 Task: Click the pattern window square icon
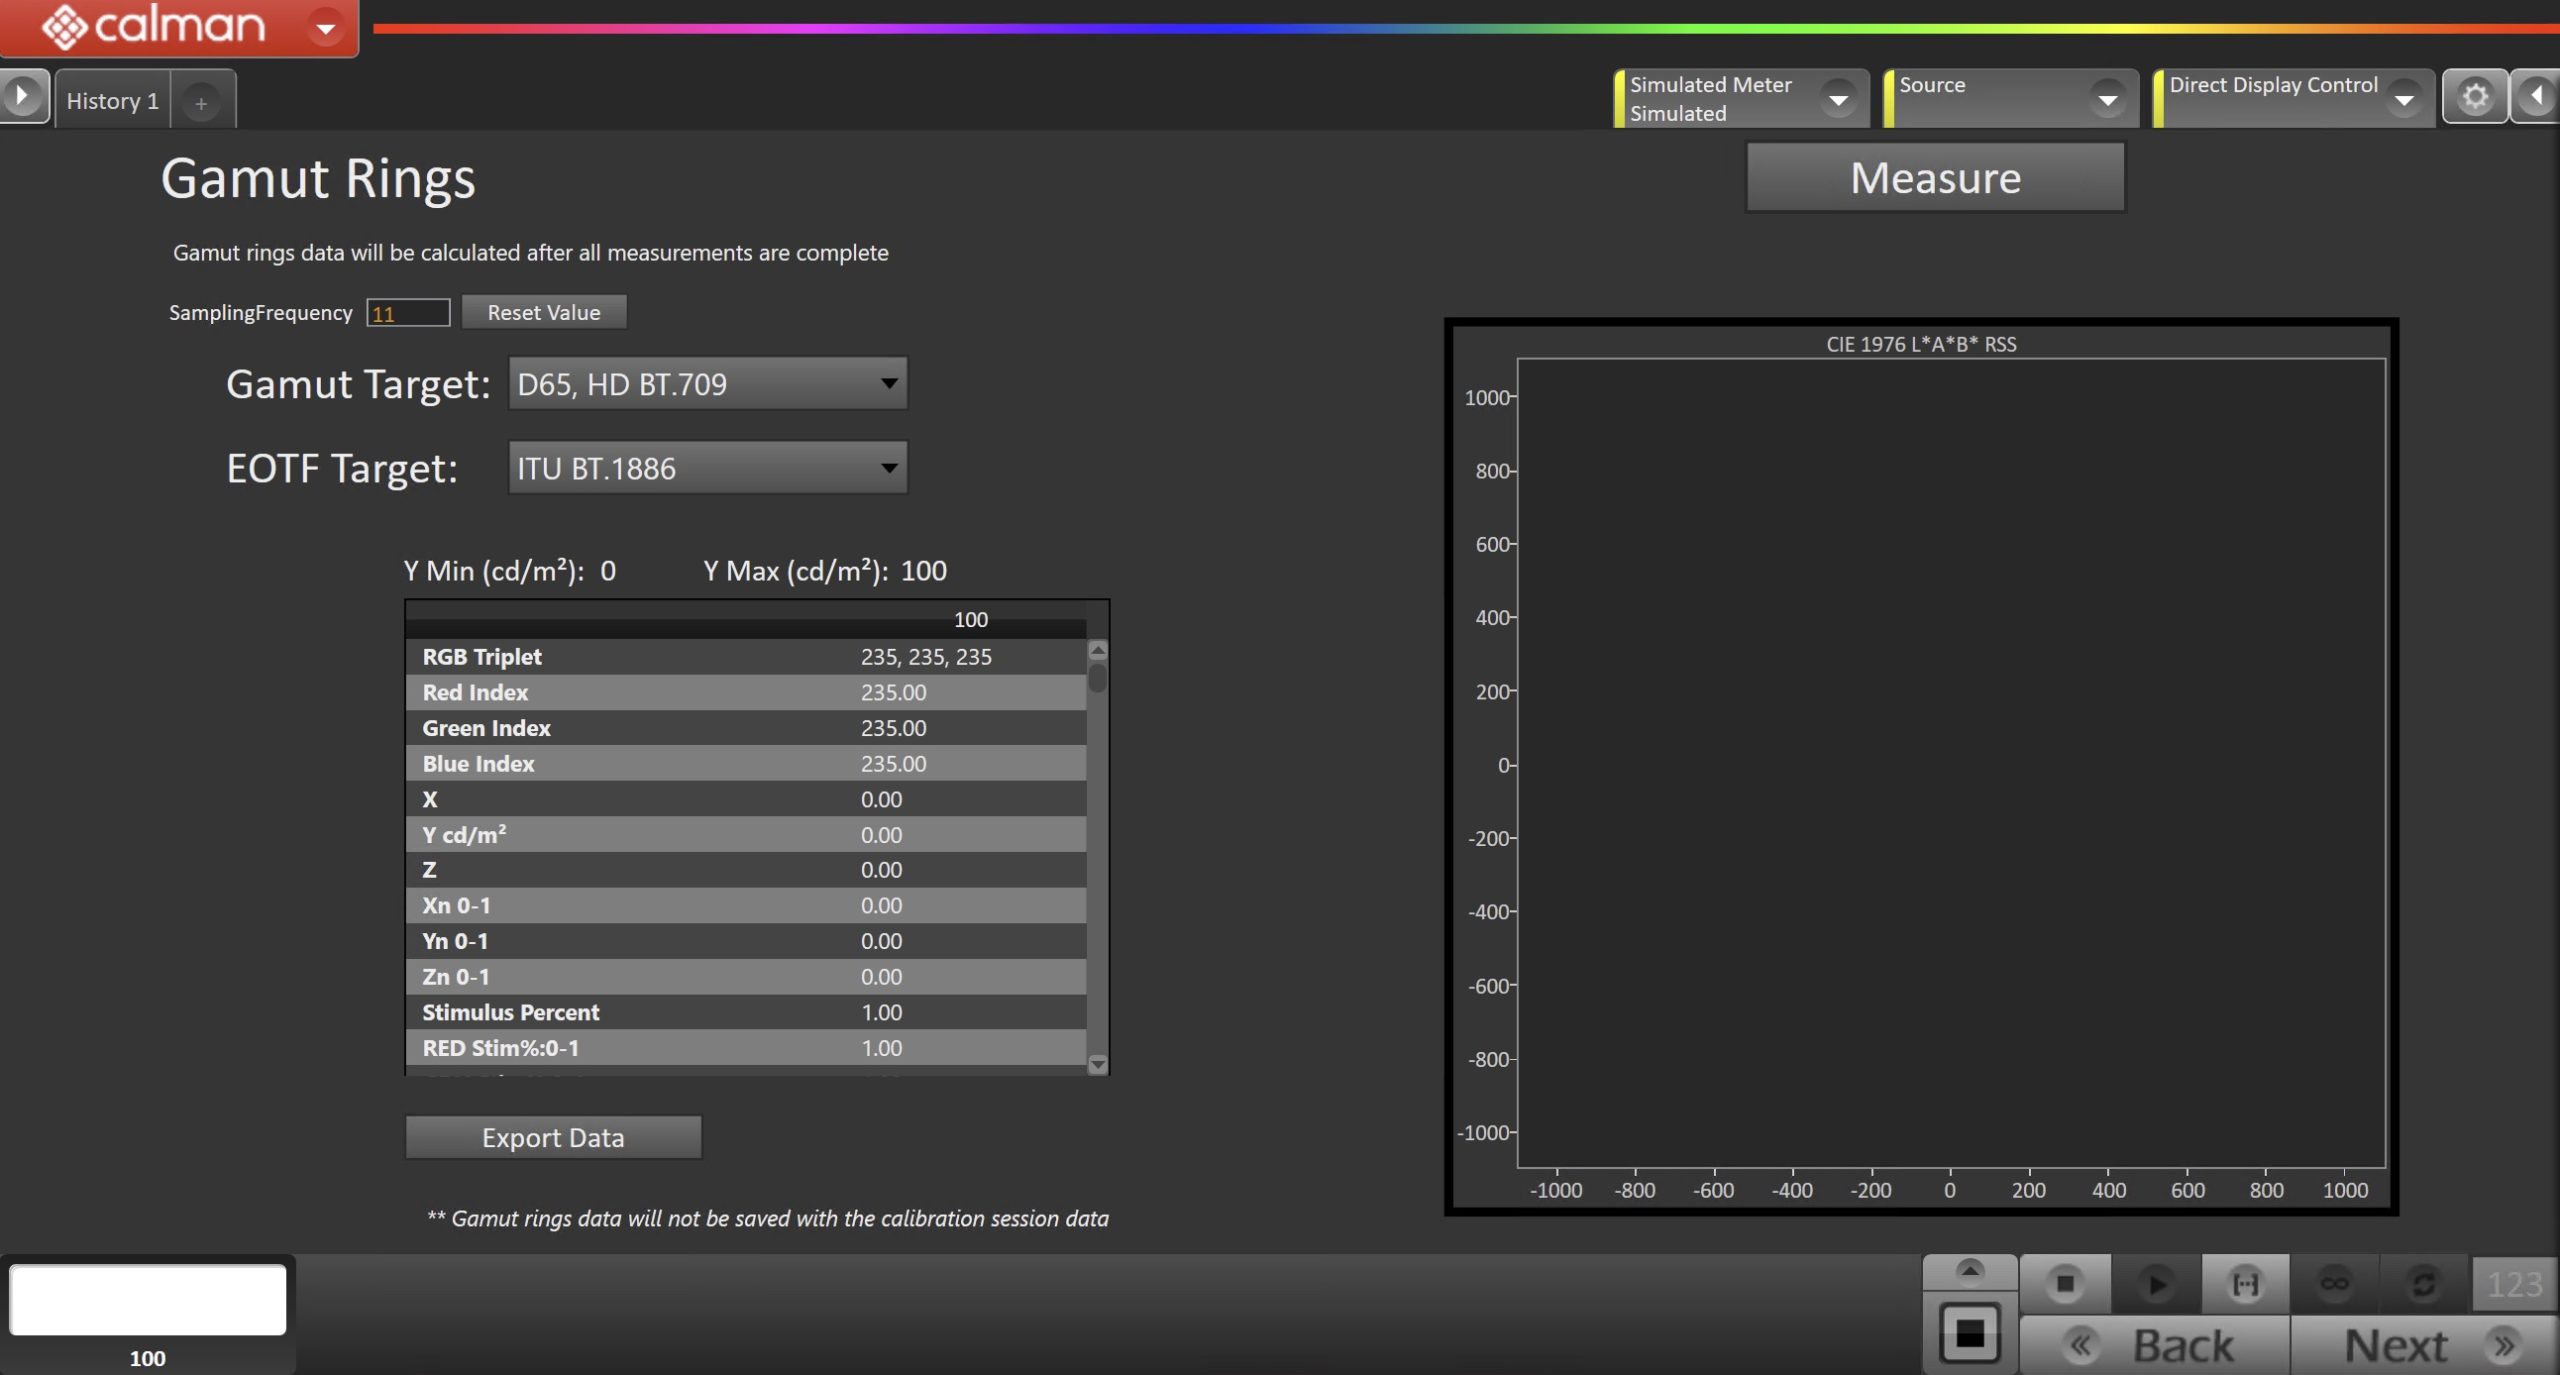coord(1969,1333)
